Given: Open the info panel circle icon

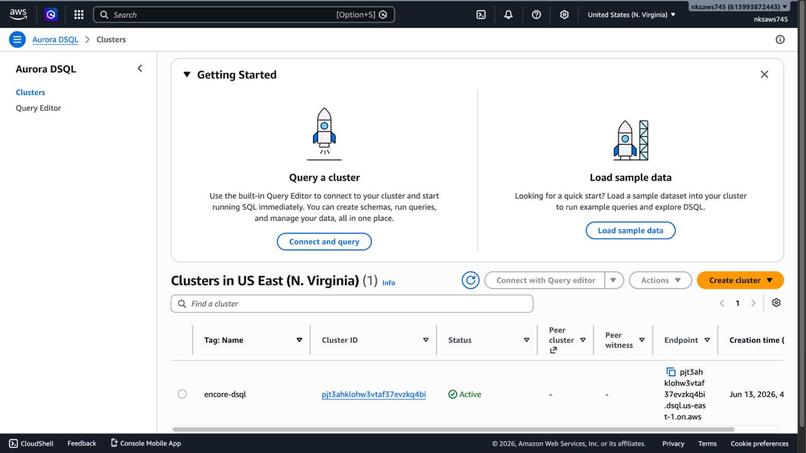Looking at the screenshot, I should pyautogui.click(x=780, y=40).
